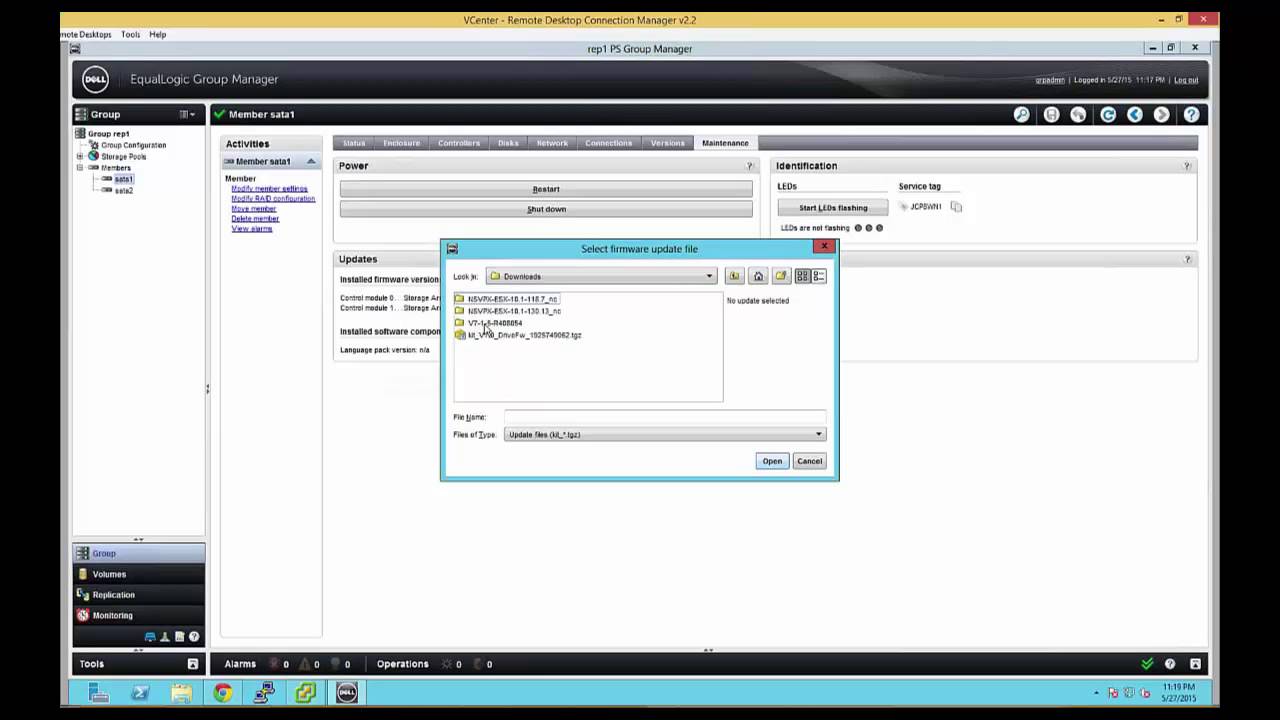This screenshot has width=1280, height=720.
Task: Click the save changes toolbar icon
Action: (x=1051, y=115)
